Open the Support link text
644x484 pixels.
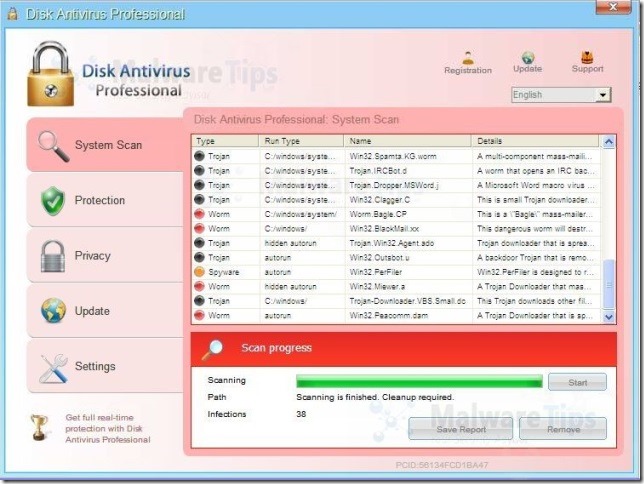pyautogui.click(x=587, y=69)
